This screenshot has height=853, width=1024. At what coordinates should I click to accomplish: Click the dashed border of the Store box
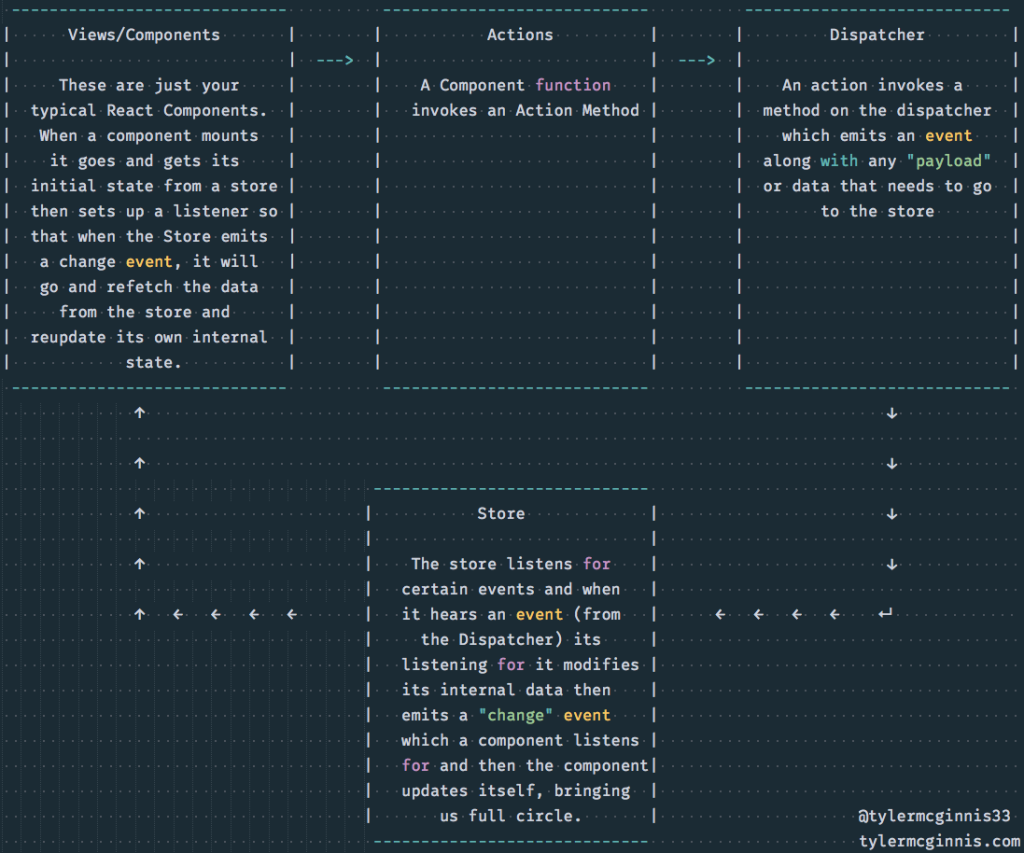[x=510, y=488]
